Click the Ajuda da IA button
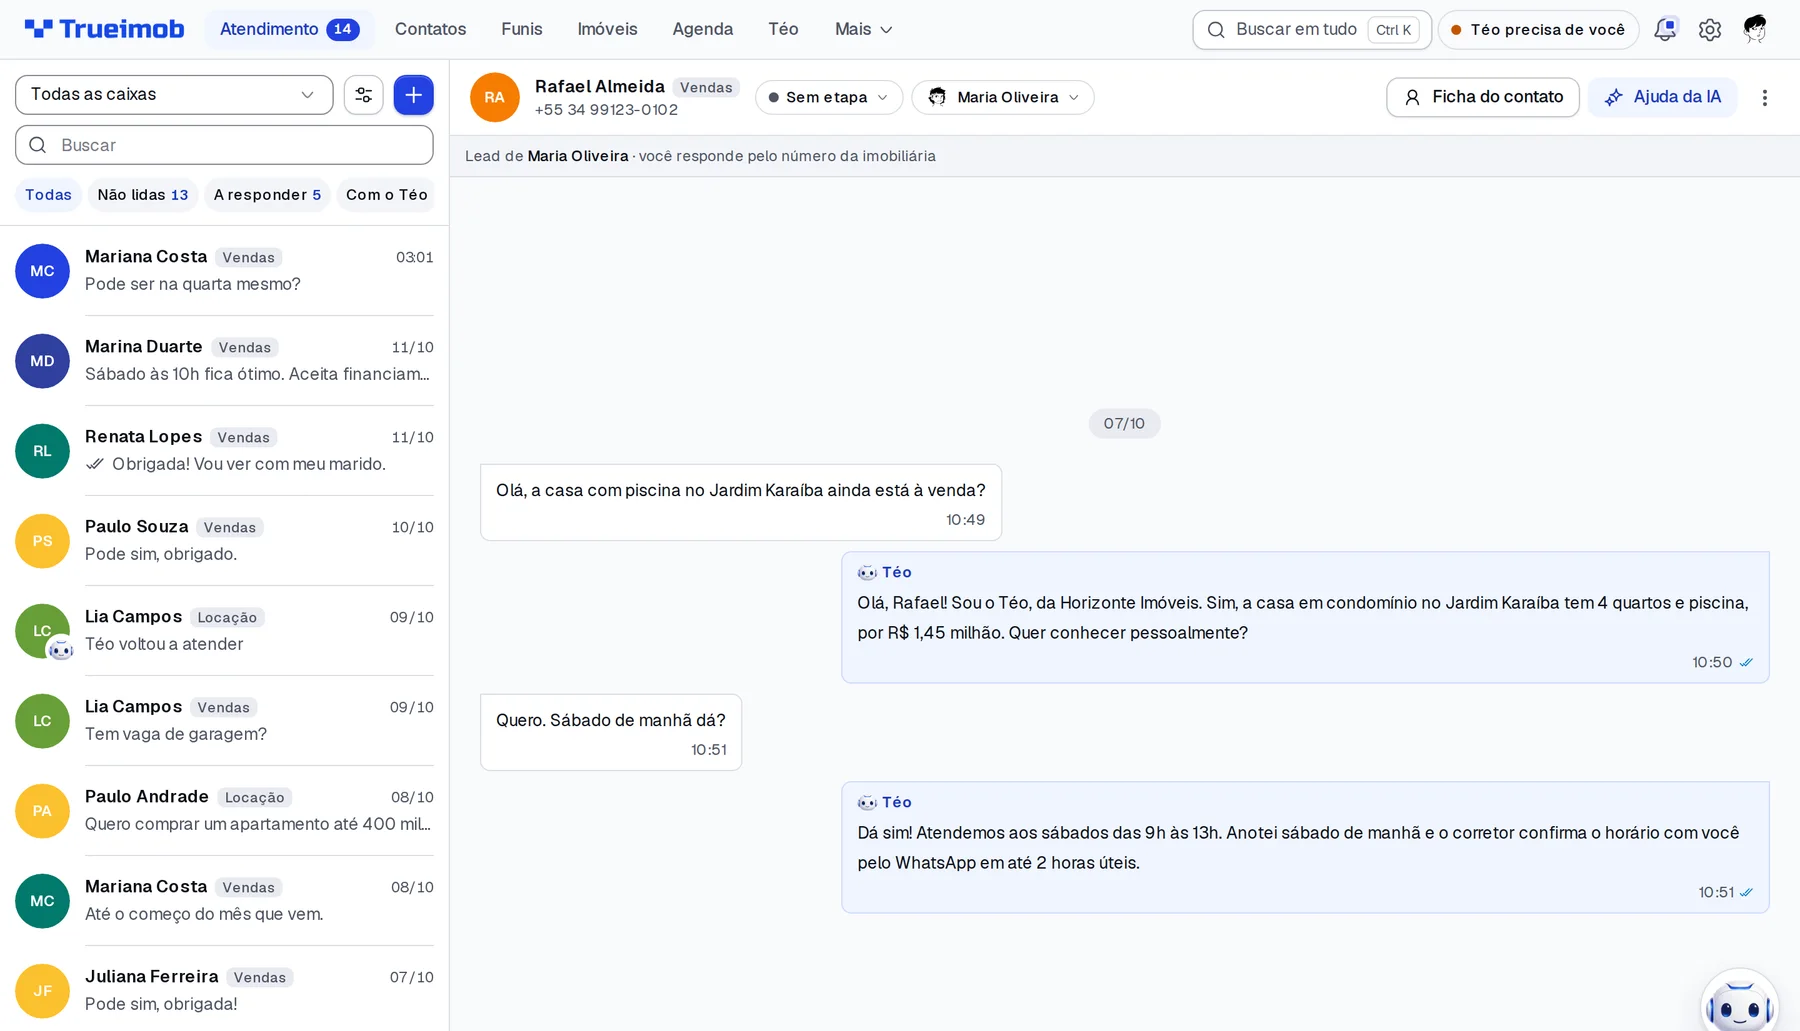1800x1031 pixels. pyautogui.click(x=1663, y=97)
